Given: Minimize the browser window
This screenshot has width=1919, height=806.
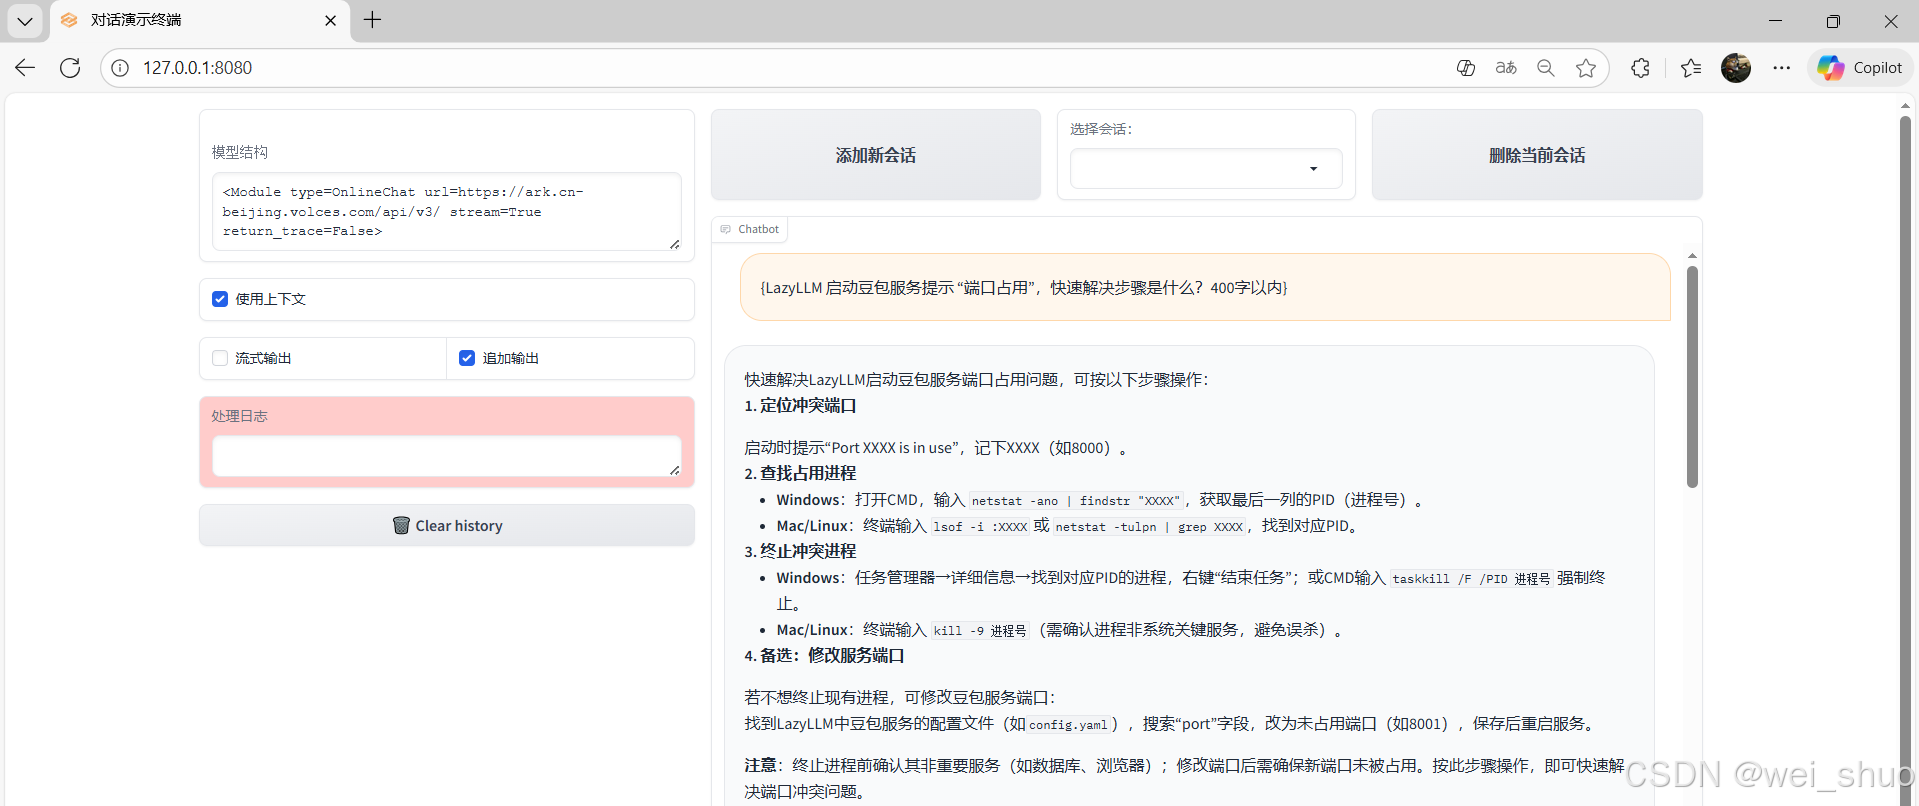Looking at the screenshot, I should (1776, 20).
